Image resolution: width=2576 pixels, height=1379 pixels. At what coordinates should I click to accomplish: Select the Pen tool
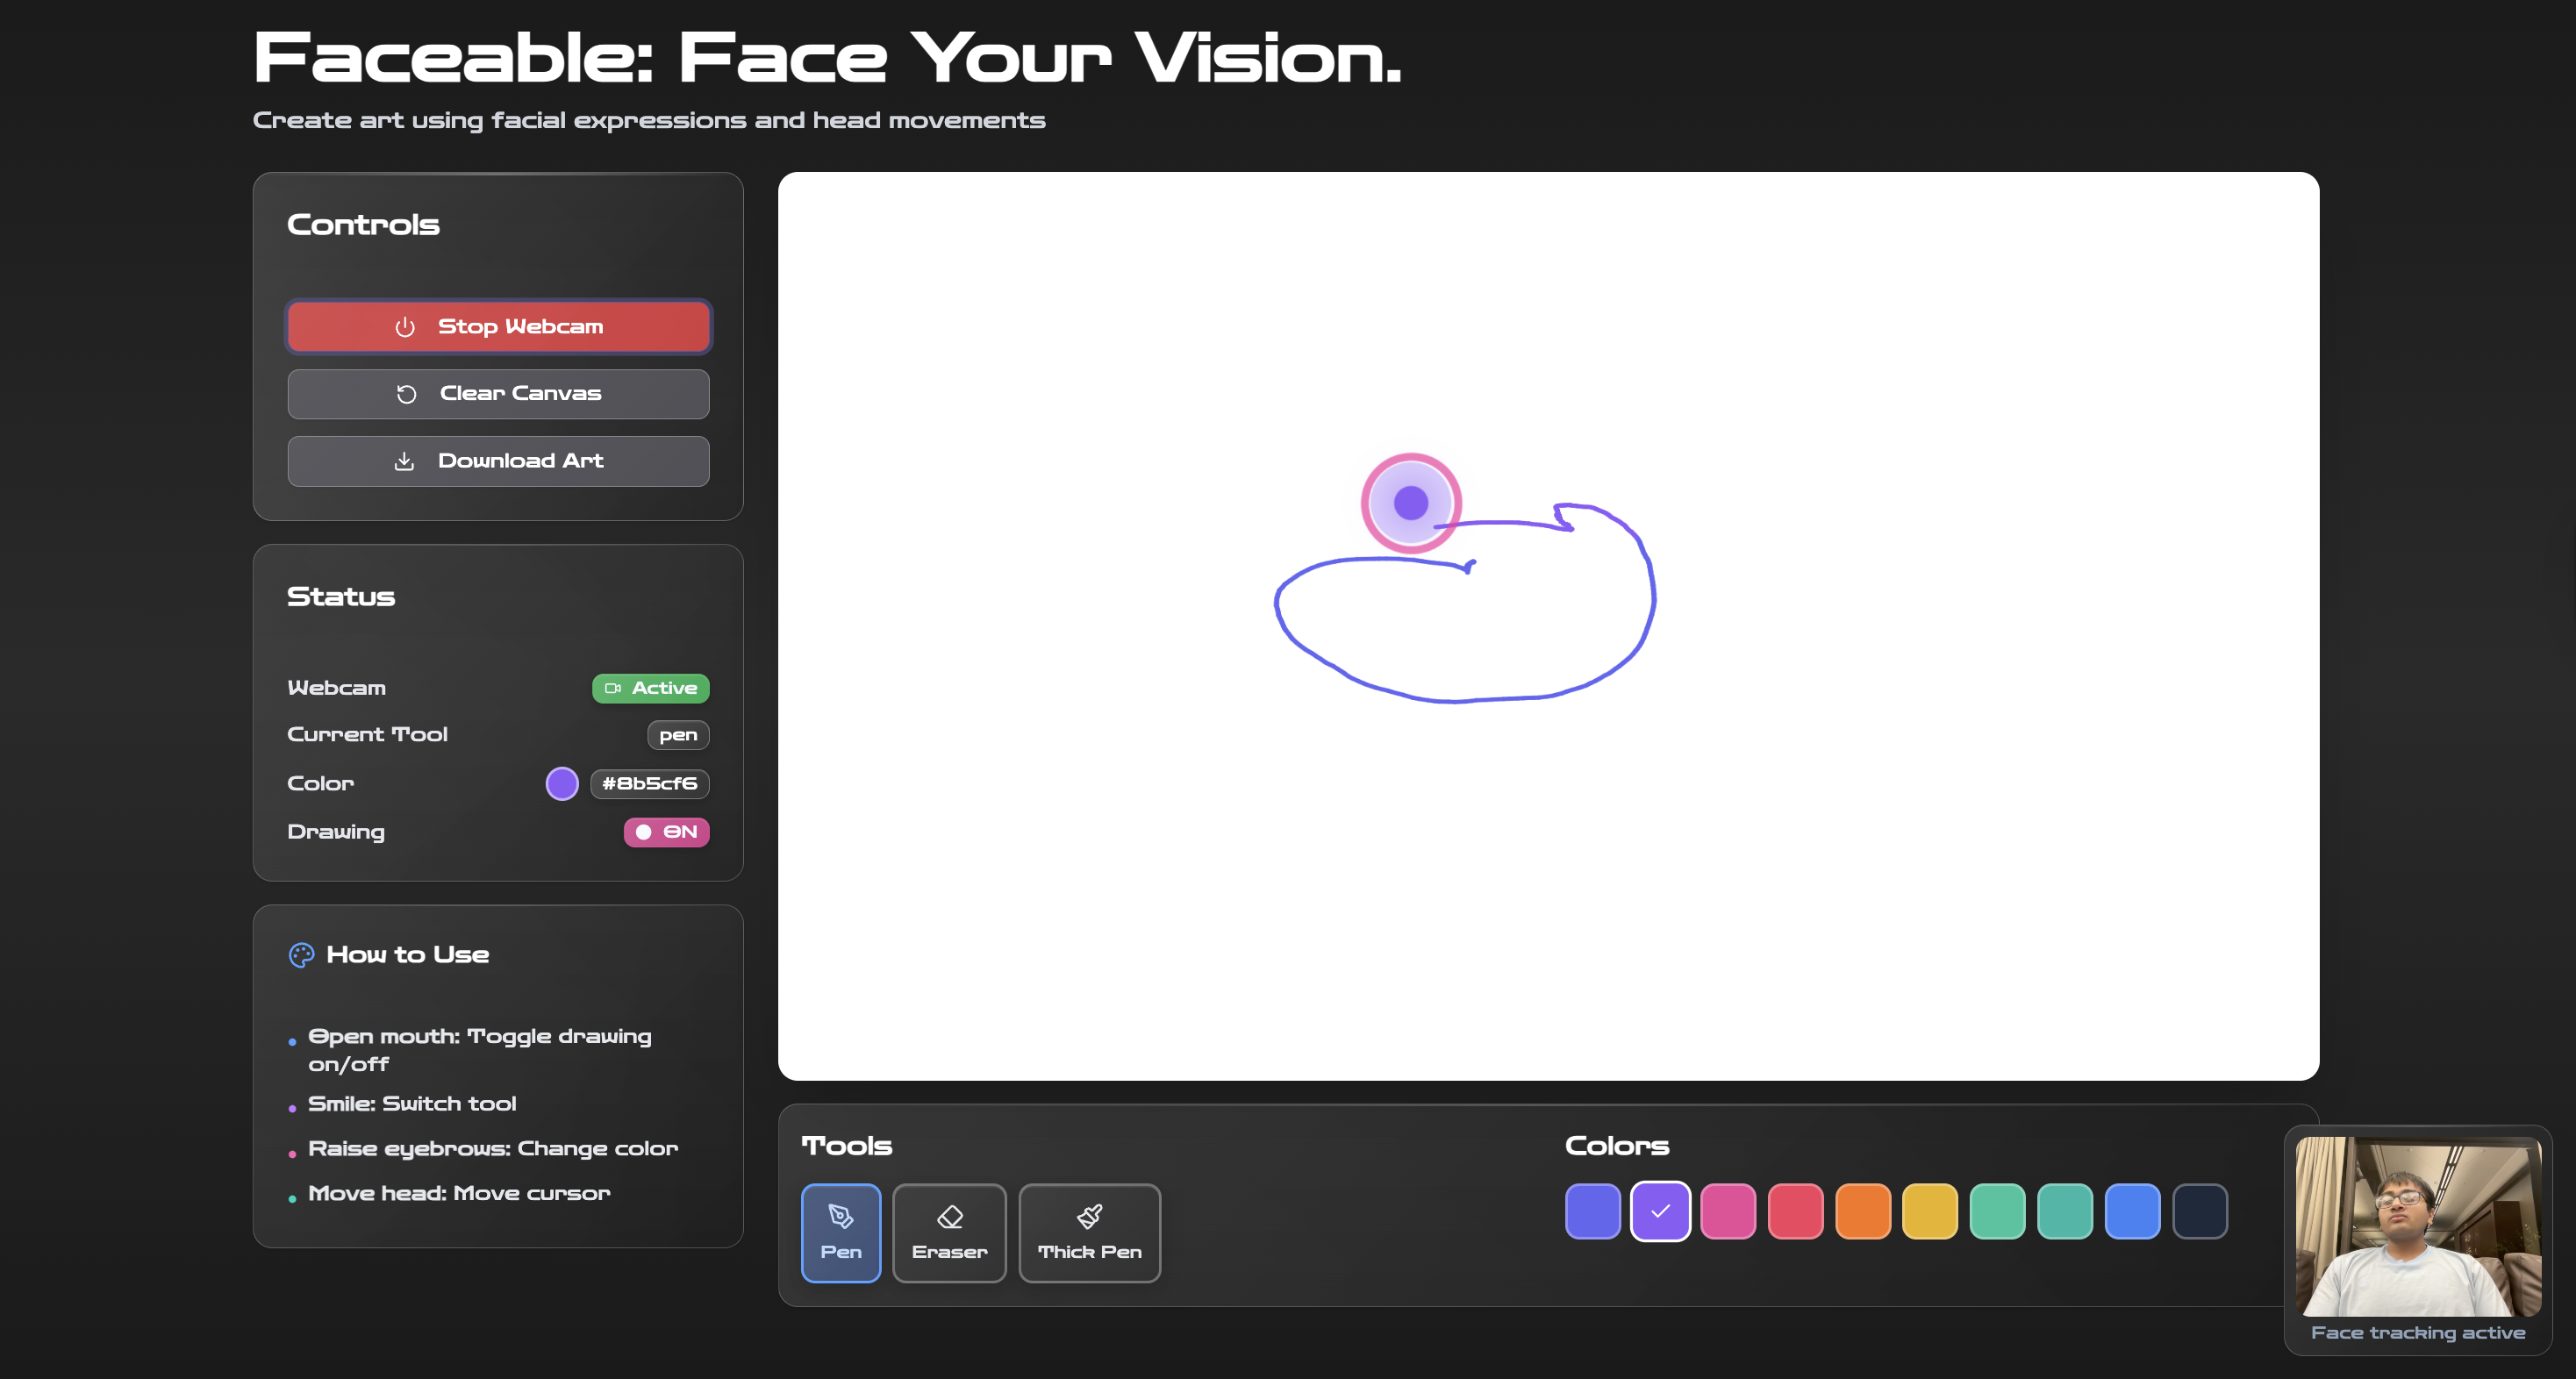840,1232
